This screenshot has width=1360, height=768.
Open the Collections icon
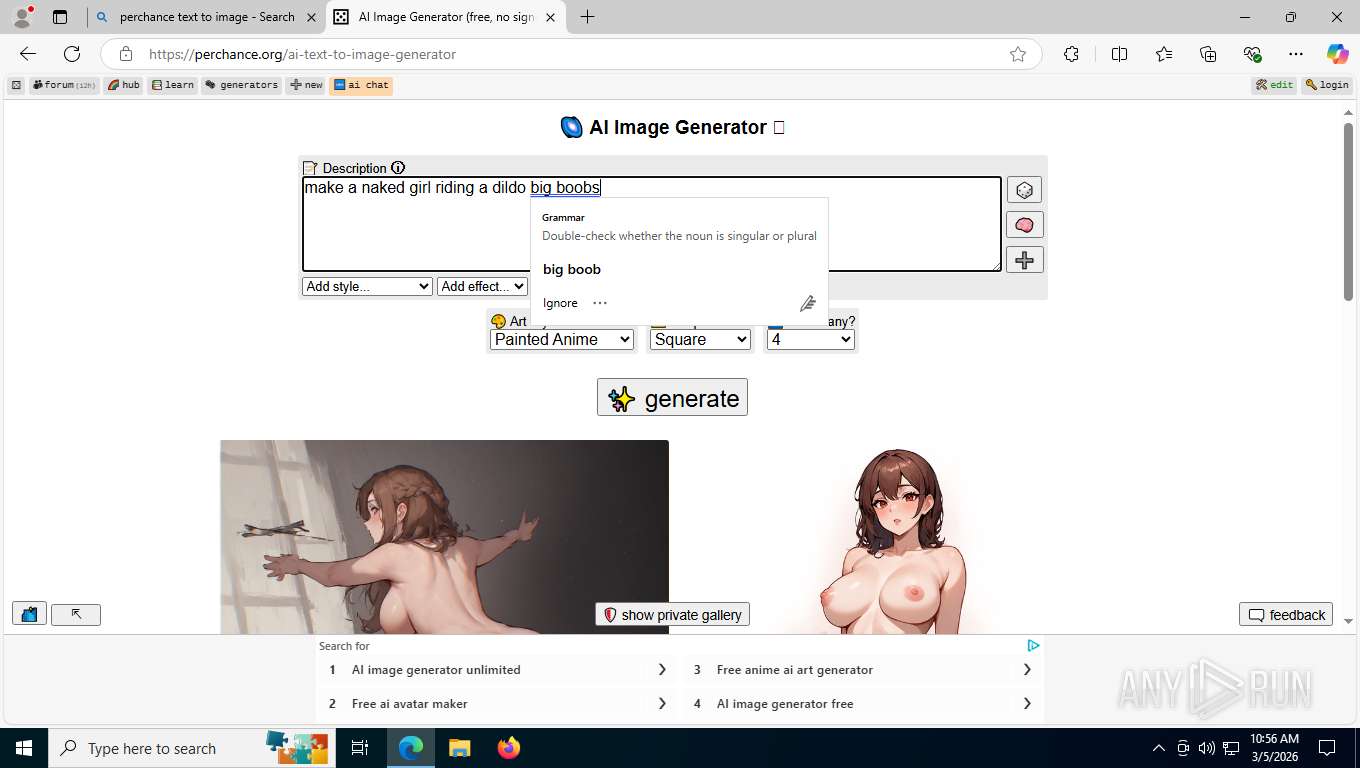coord(1208,54)
